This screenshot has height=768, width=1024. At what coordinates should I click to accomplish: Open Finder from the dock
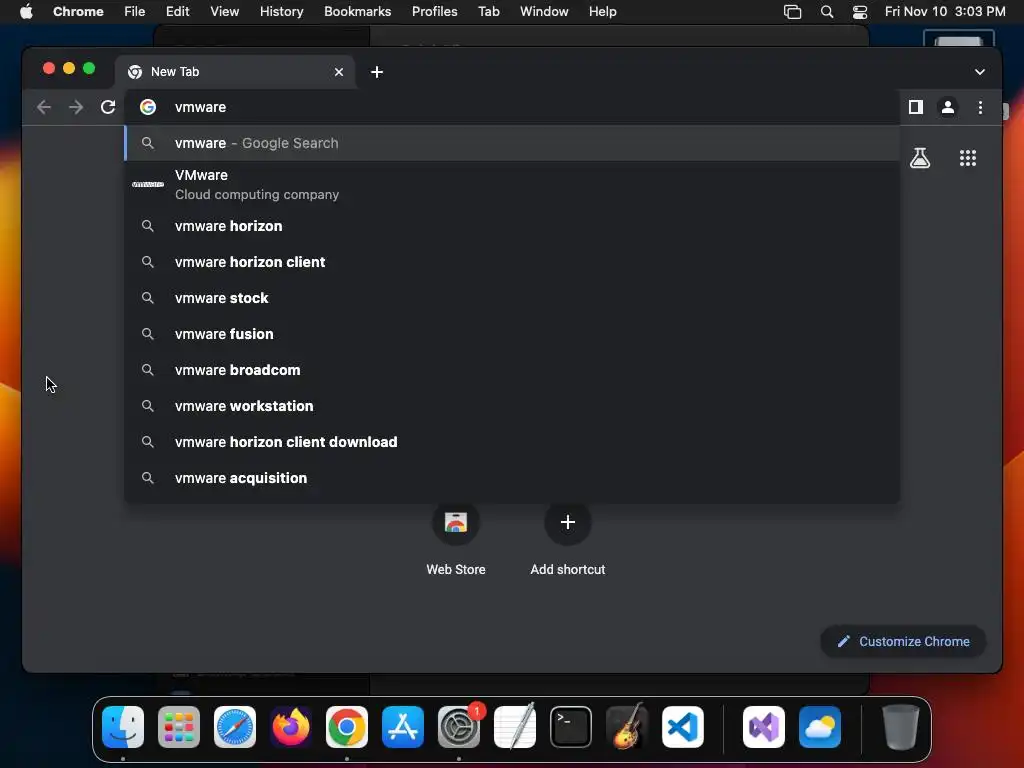123,727
